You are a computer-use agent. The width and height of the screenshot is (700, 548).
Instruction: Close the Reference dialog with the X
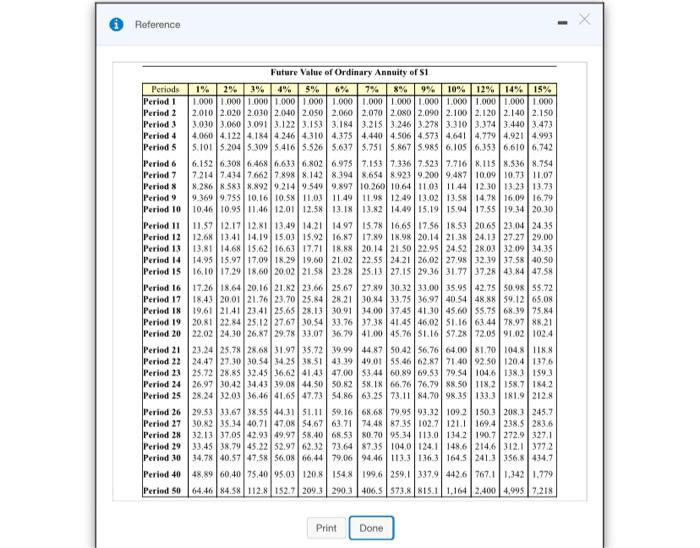[x=584, y=19]
